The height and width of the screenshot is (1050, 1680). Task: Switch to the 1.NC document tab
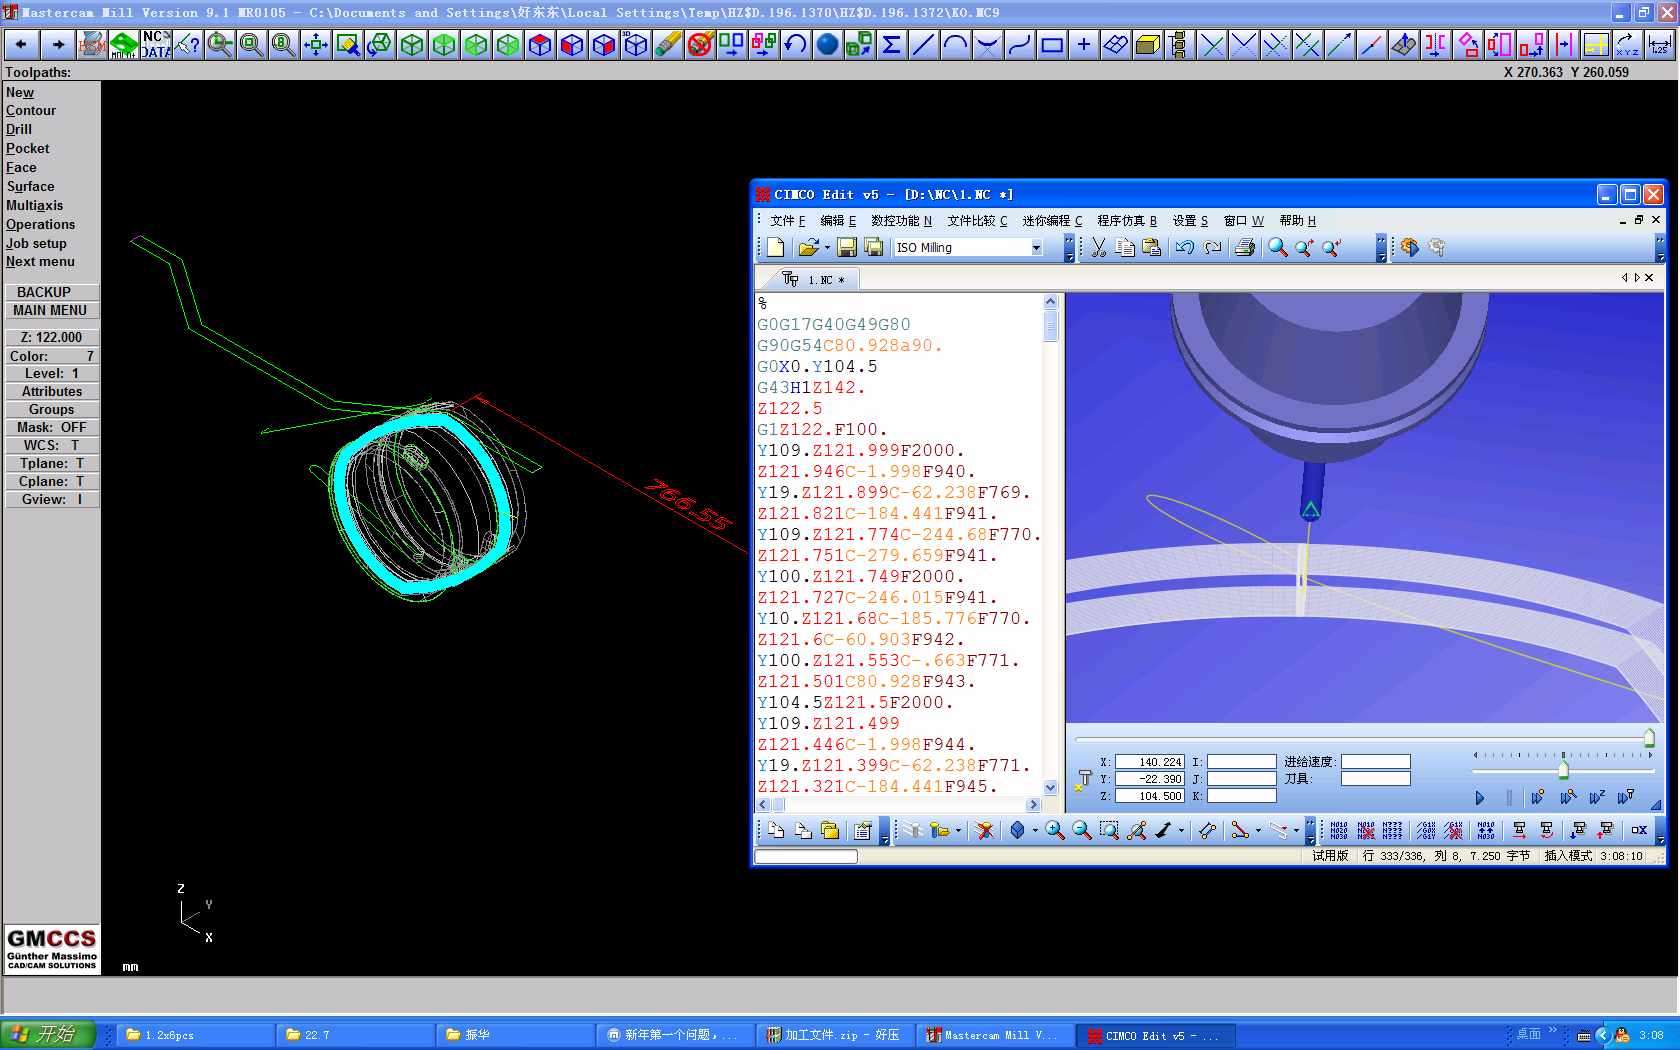[x=815, y=279]
